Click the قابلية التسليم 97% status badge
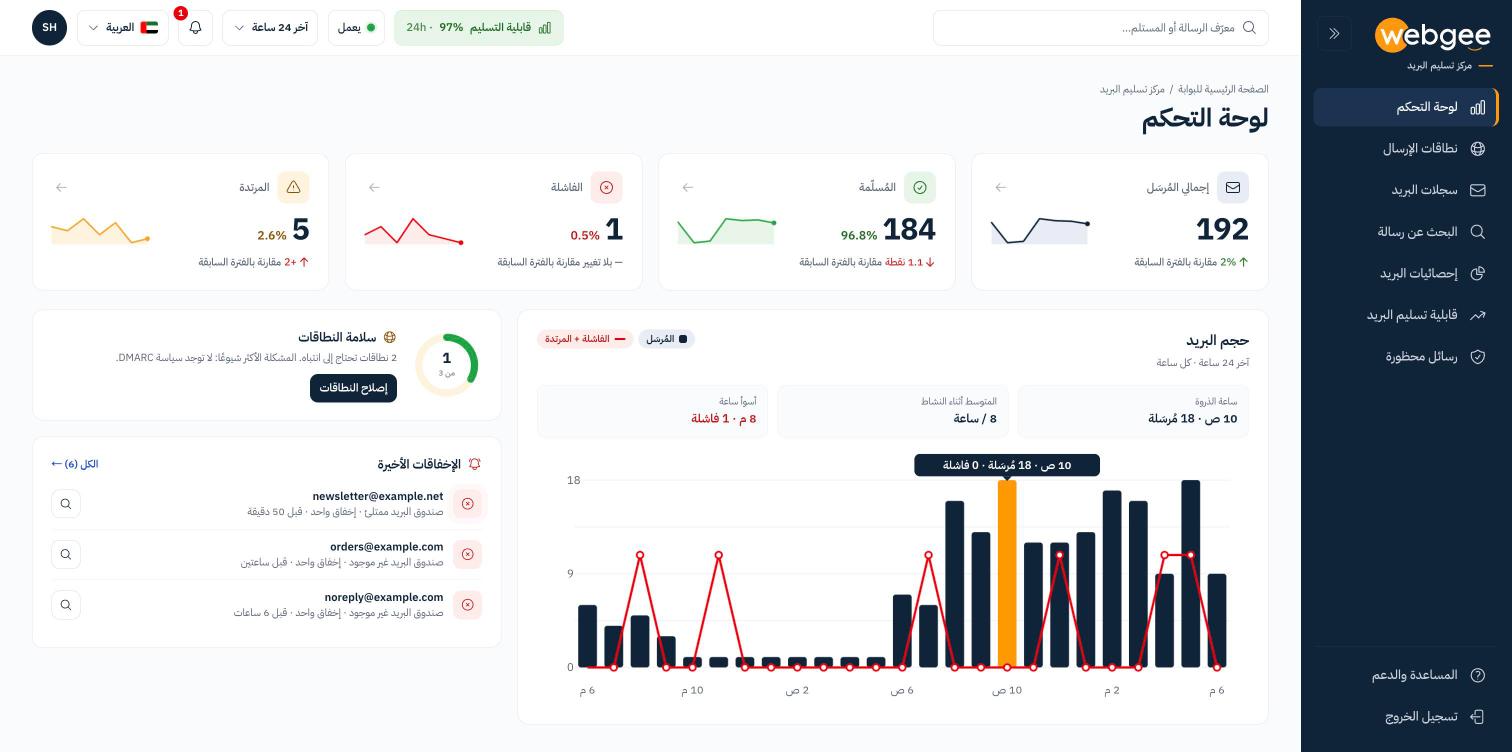Viewport: 1512px width, 752px height. pyautogui.click(x=479, y=28)
